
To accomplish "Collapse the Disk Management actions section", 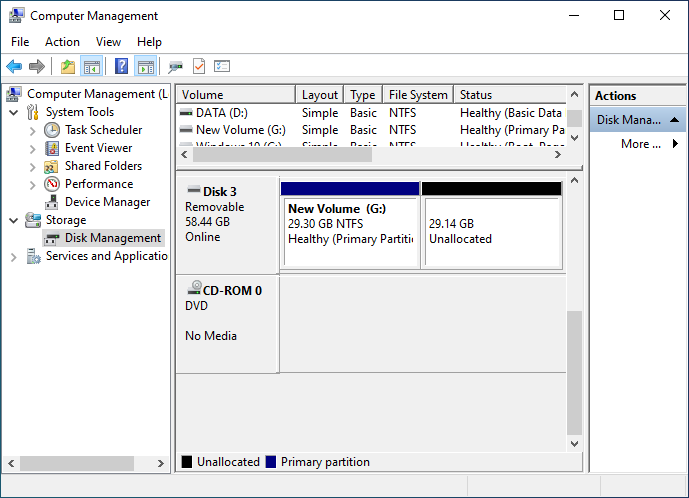I will 674,120.
